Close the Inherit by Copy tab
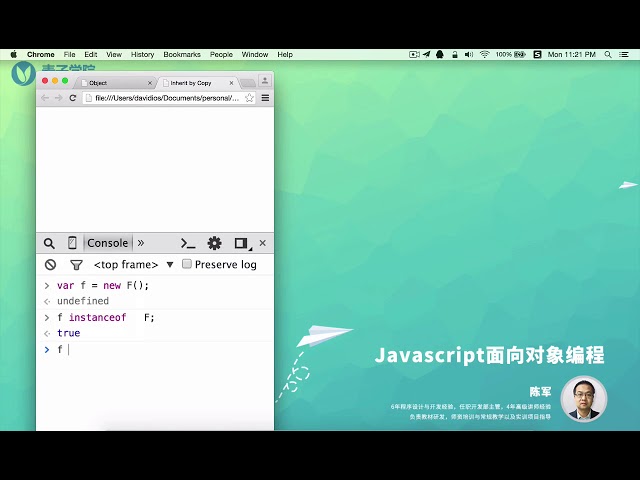Viewport: 640px width, 480px height. (x=231, y=83)
